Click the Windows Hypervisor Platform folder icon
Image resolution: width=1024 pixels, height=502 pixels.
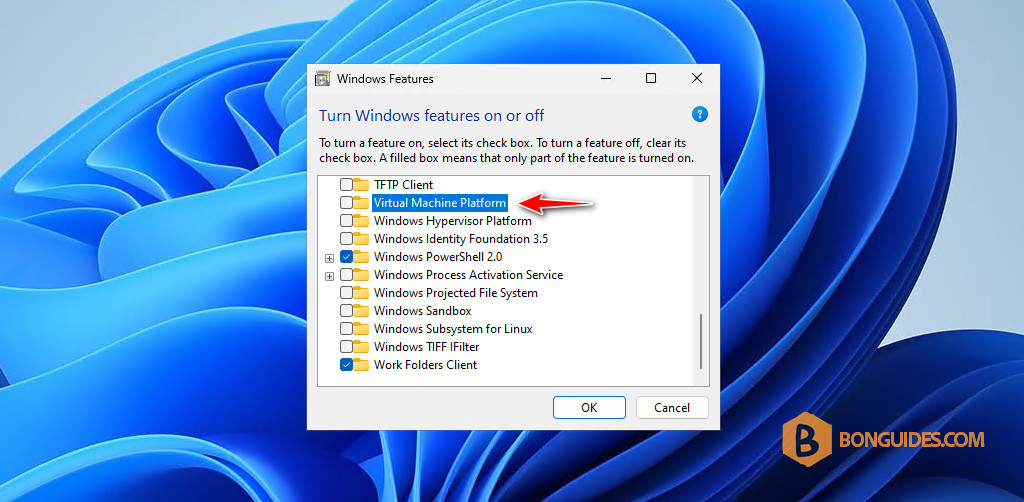[361, 221]
